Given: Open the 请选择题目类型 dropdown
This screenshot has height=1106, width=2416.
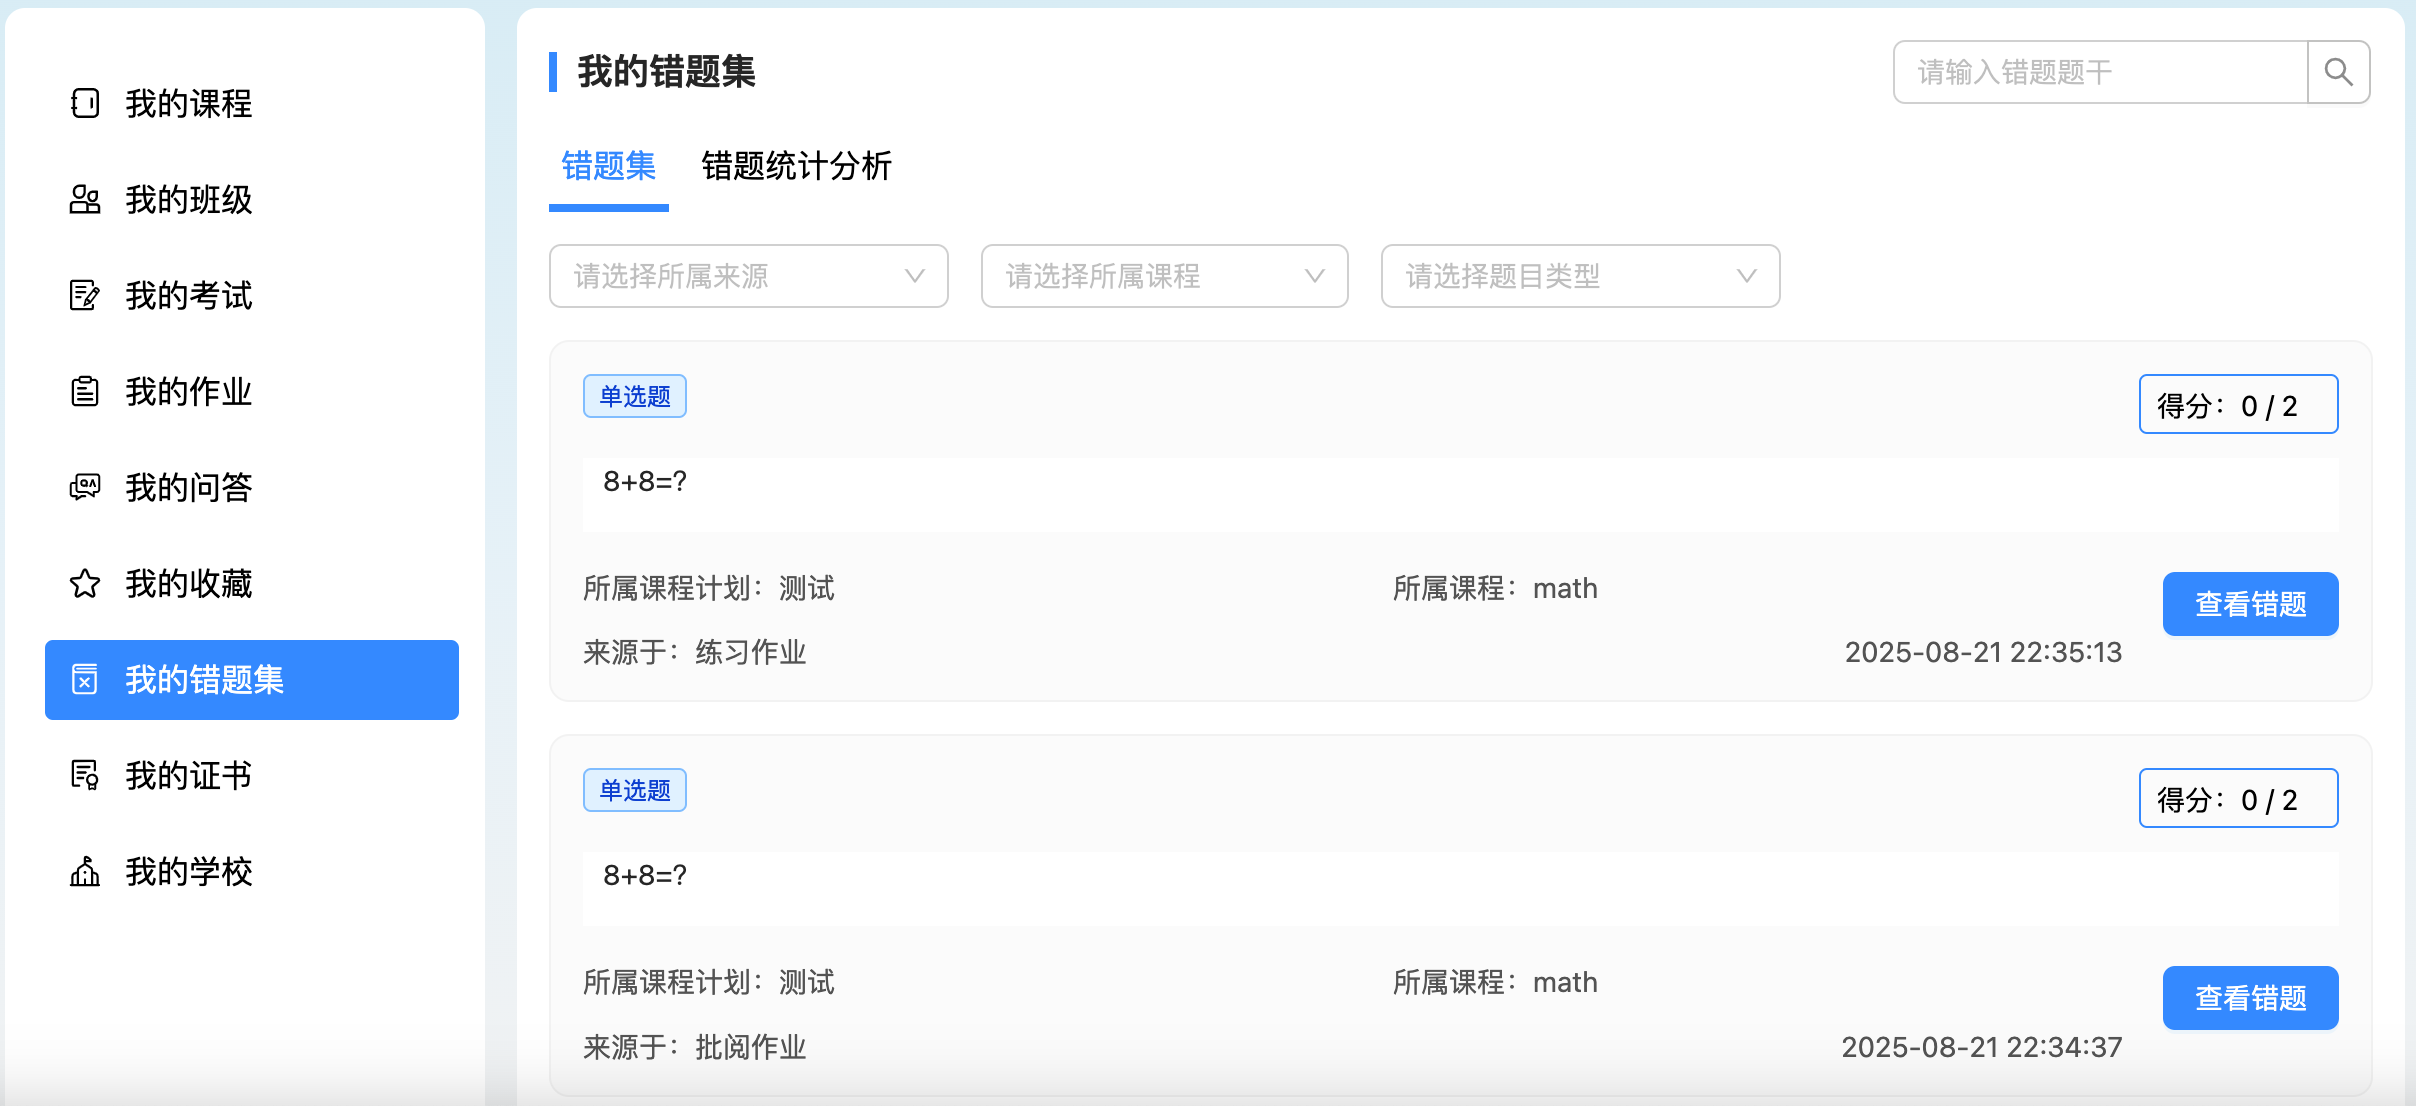Looking at the screenshot, I should tap(1580, 276).
